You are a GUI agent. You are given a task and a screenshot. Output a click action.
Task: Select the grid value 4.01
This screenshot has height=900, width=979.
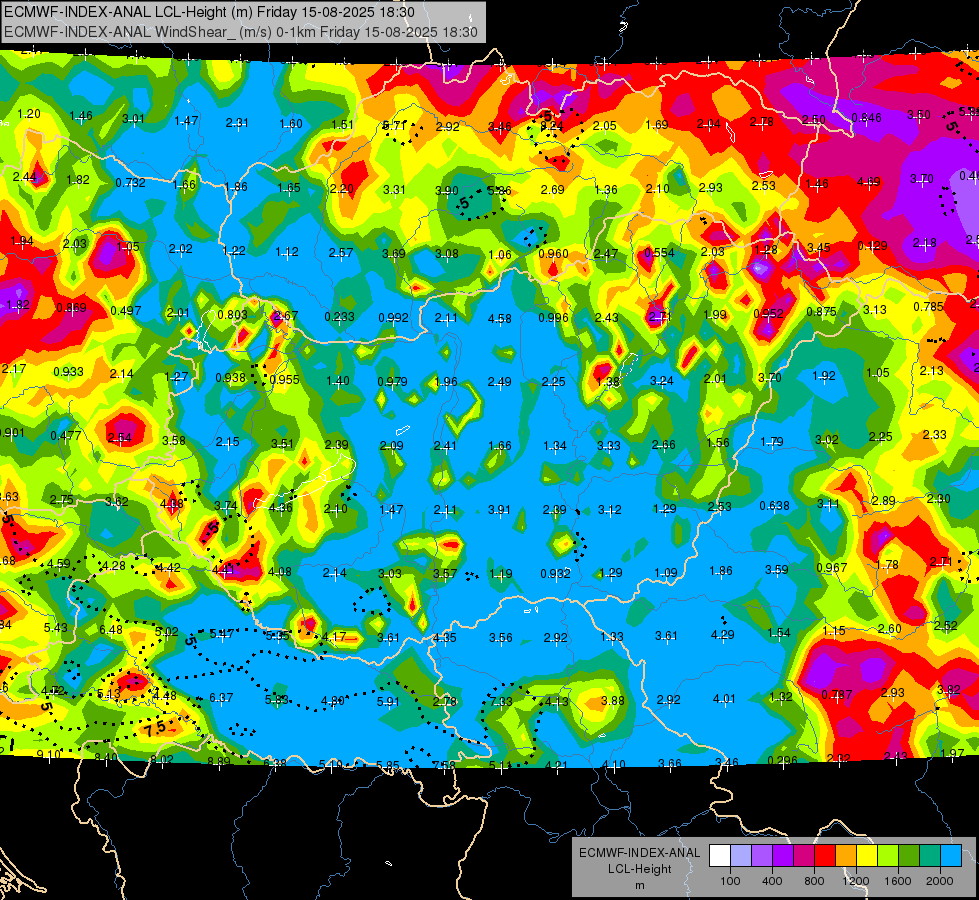click(x=724, y=698)
